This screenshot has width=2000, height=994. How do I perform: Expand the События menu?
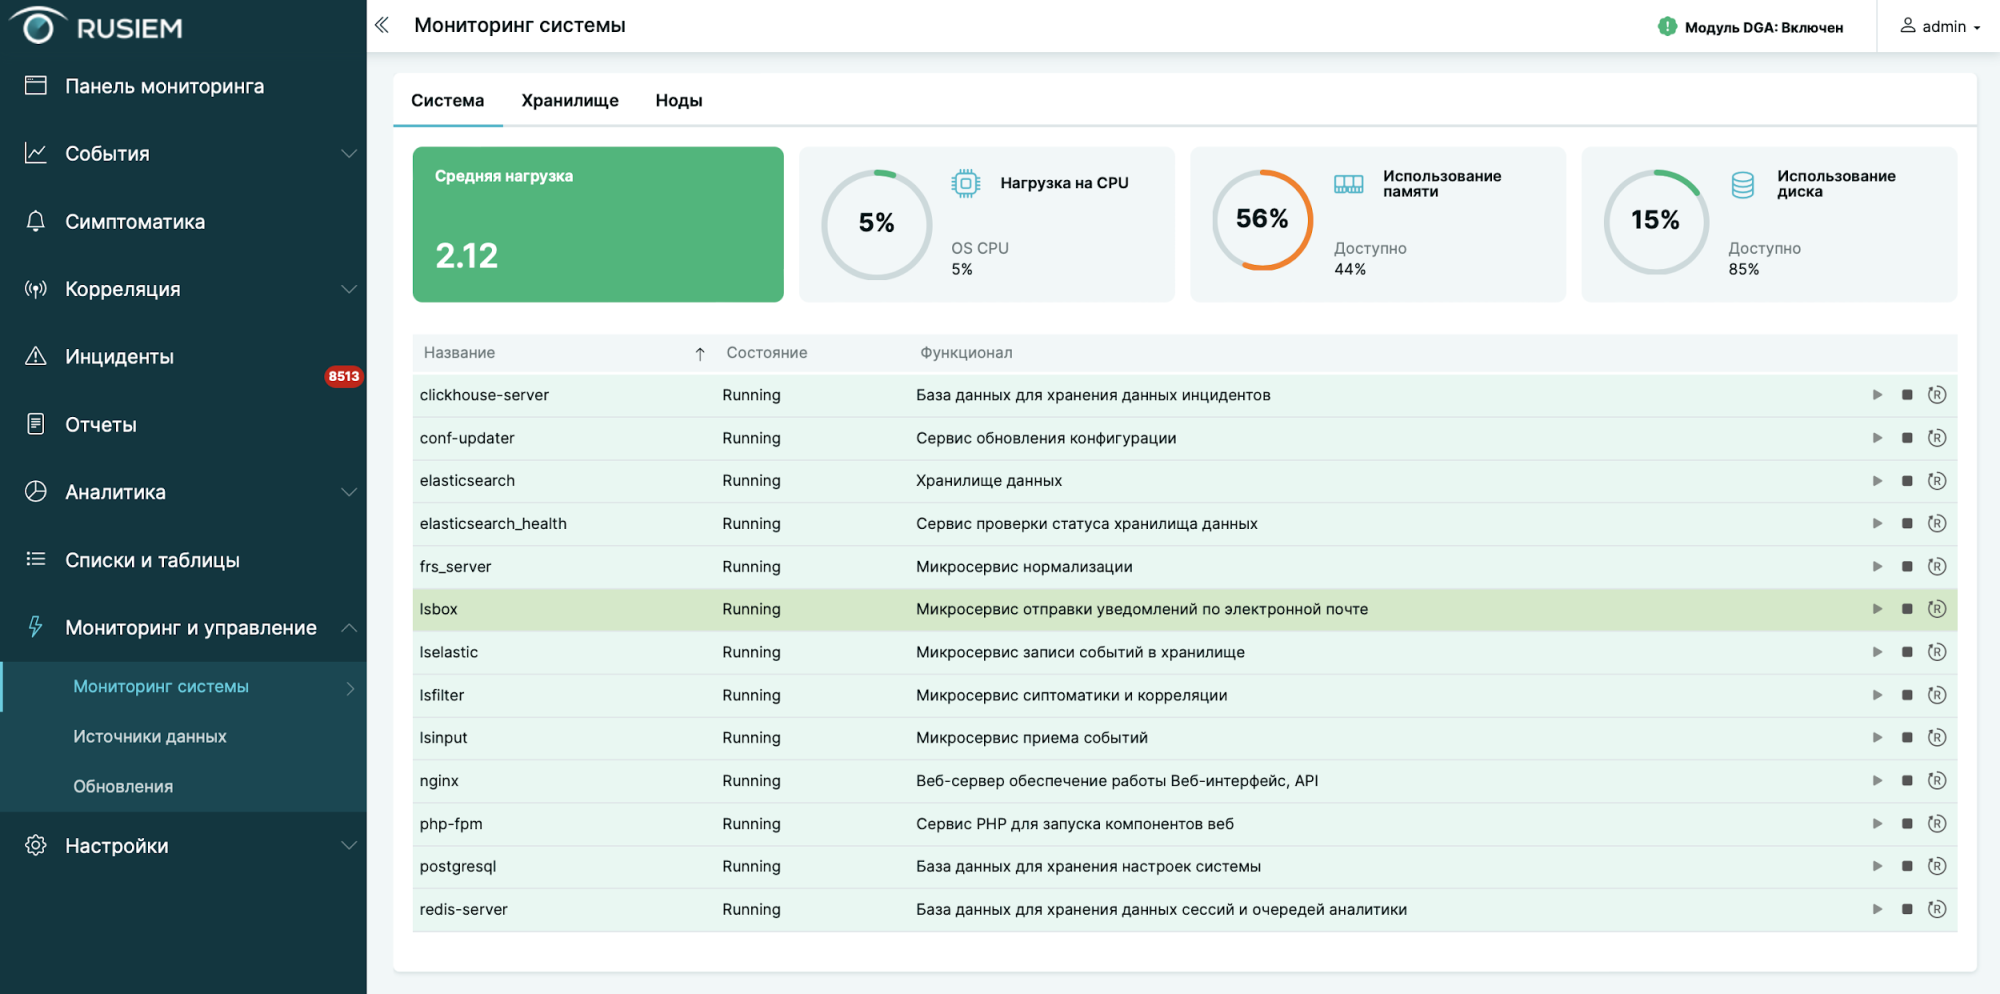[348, 154]
